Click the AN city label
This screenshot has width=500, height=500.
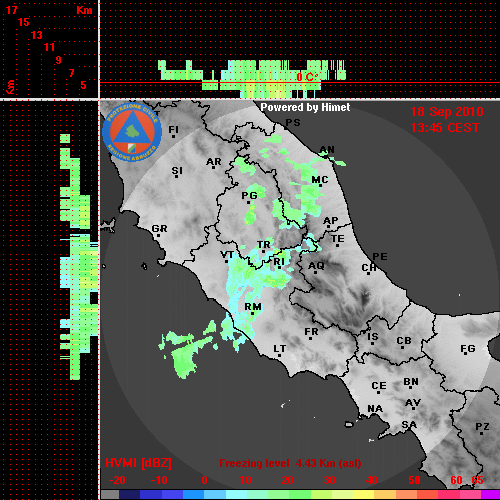coord(327,150)
